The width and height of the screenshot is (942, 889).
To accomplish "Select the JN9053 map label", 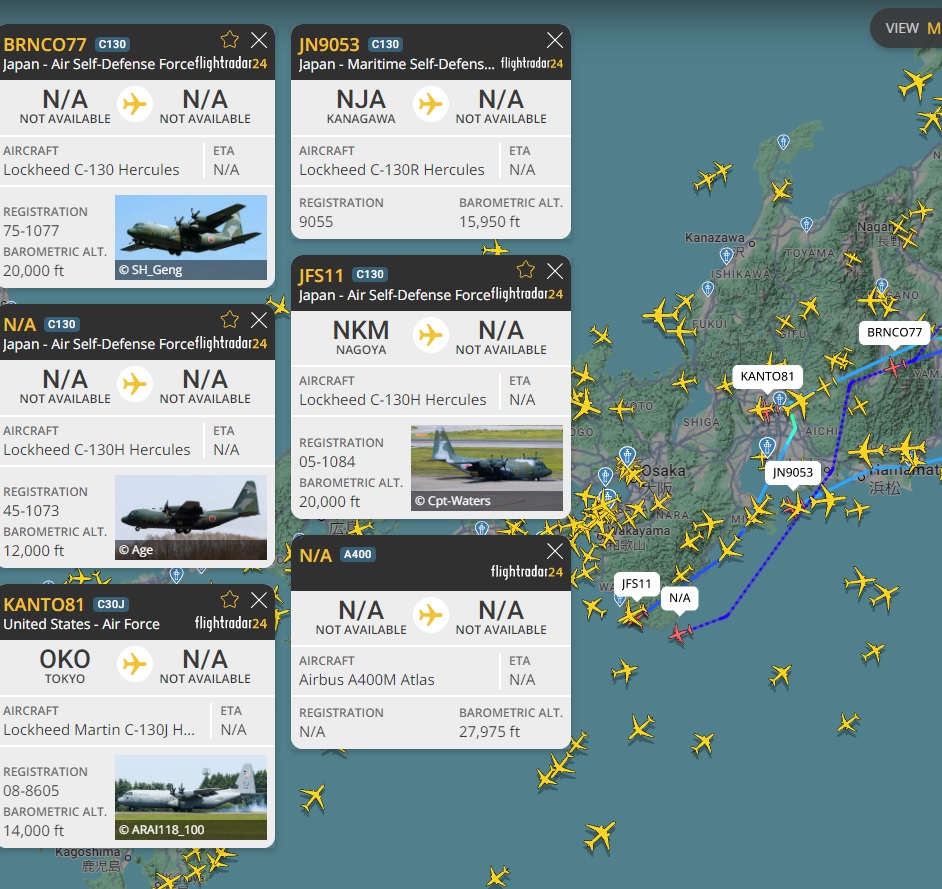I will (792, 473).
